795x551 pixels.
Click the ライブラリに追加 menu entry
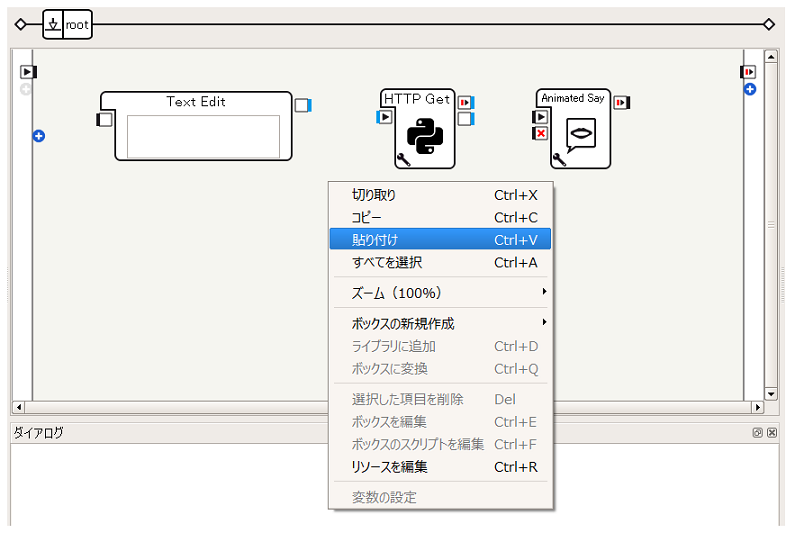pos(440,346)
